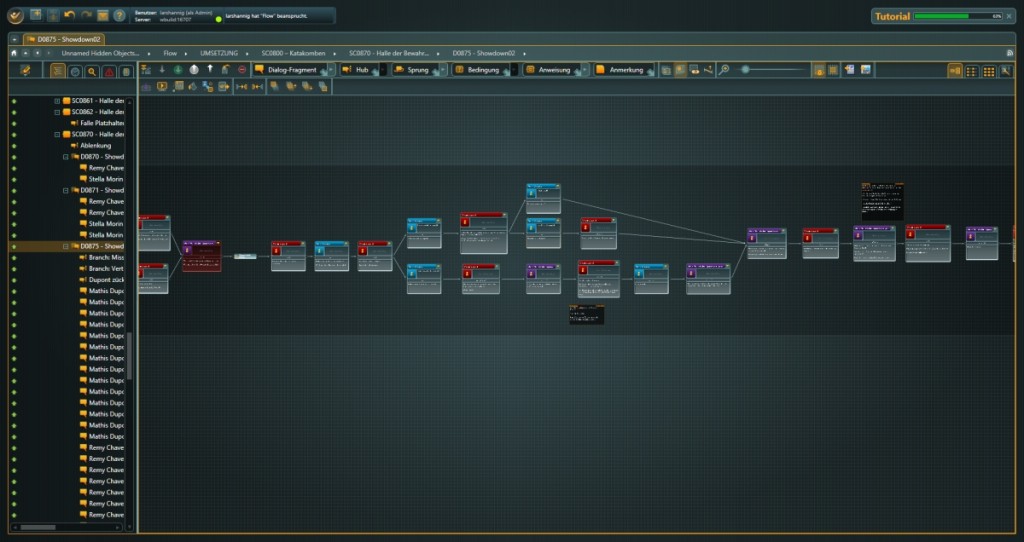Click the red delete circle icon in flow toolbar
The width and height of the screenshot is (1024, 542).
(242, 70)
